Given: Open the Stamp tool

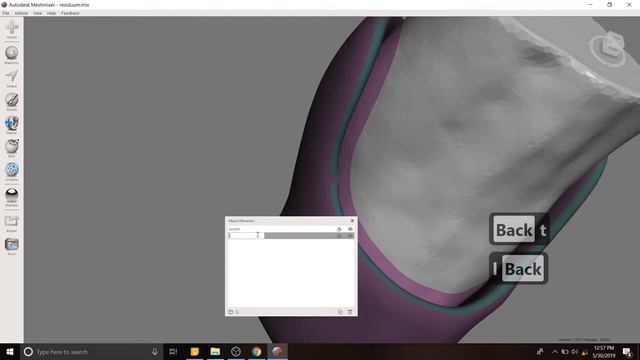Looking at the screenshot, I should click(x=11, y=125).
